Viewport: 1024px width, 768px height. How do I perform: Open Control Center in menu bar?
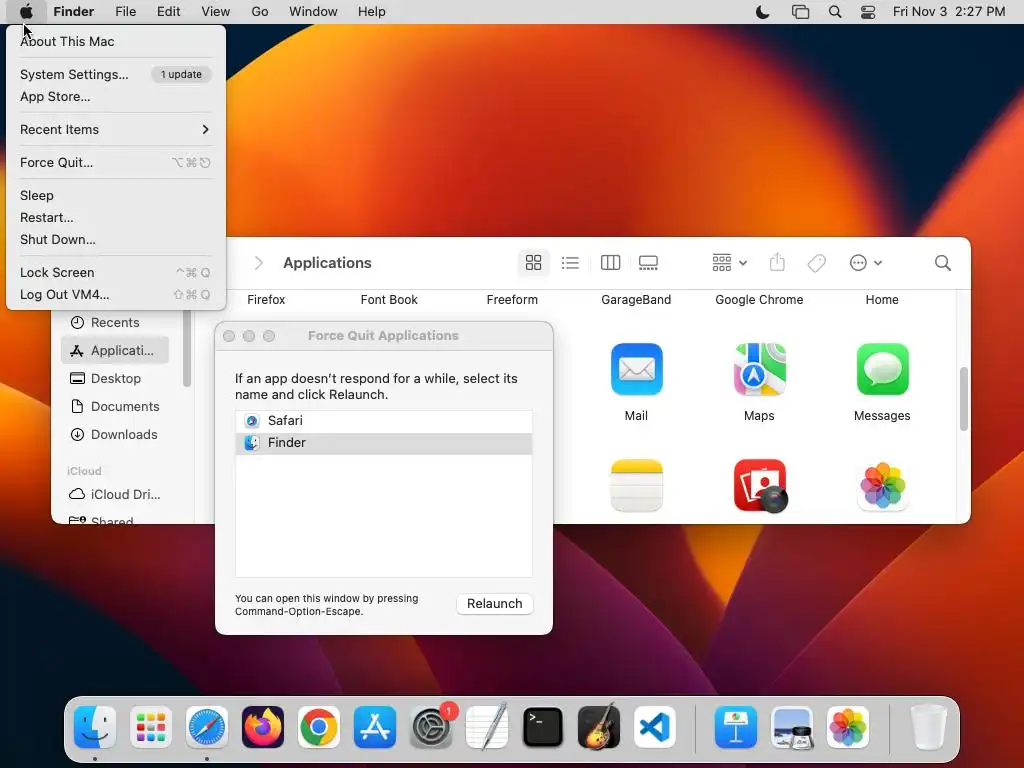(868, 12)
